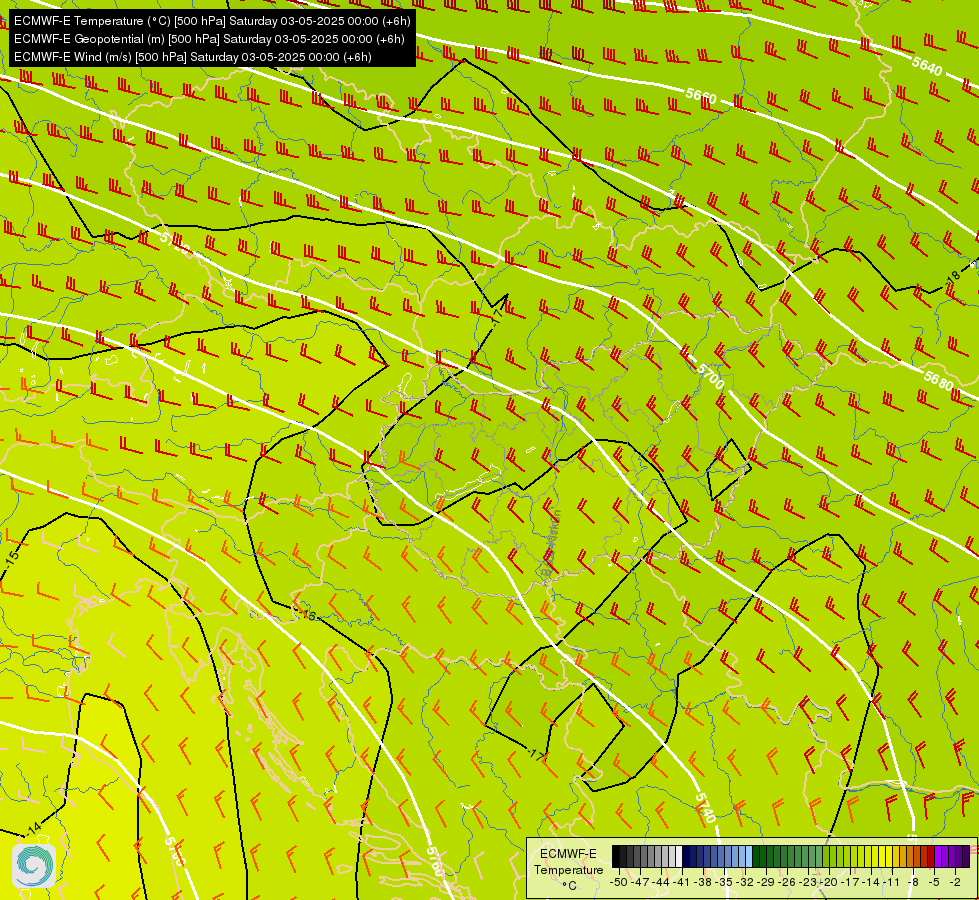Click the 5640 geopotential contour label
979x900 pixels.
tap(927, 66)
